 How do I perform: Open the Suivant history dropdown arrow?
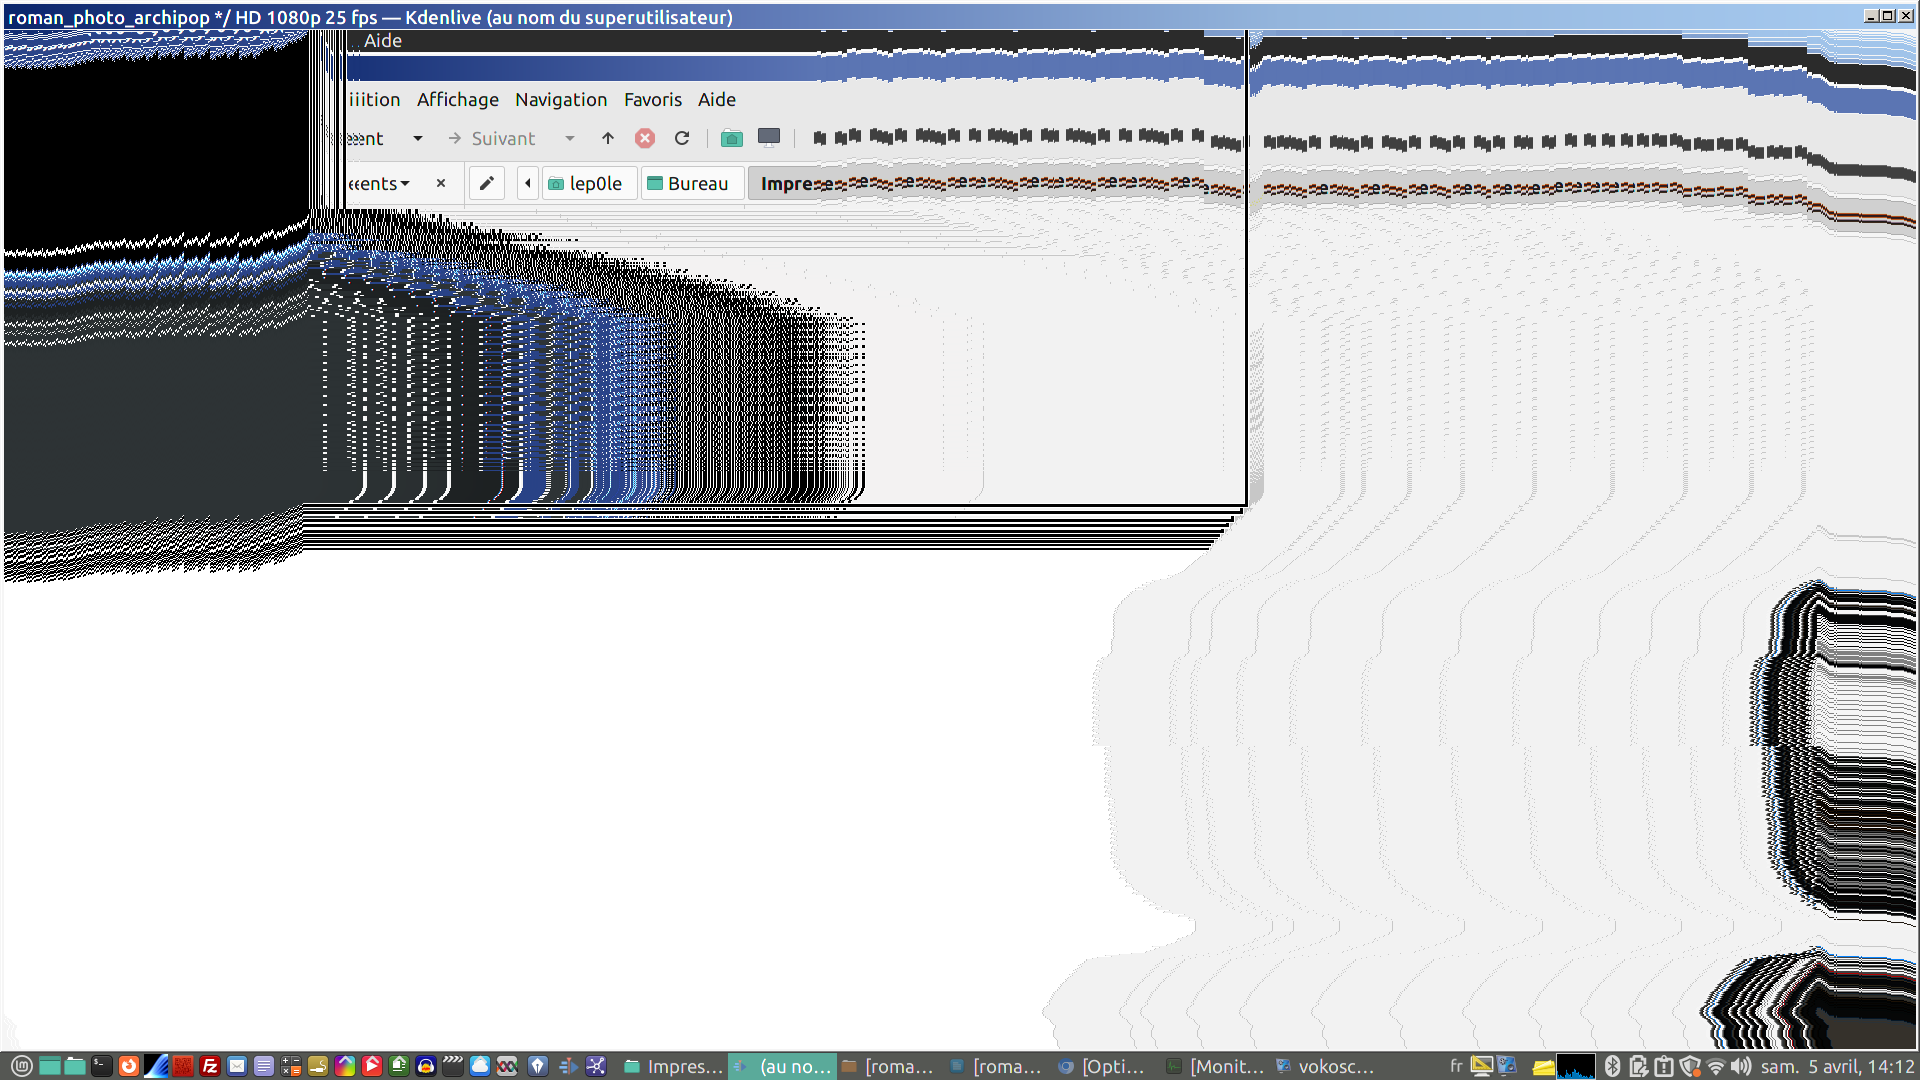[570, 138]
